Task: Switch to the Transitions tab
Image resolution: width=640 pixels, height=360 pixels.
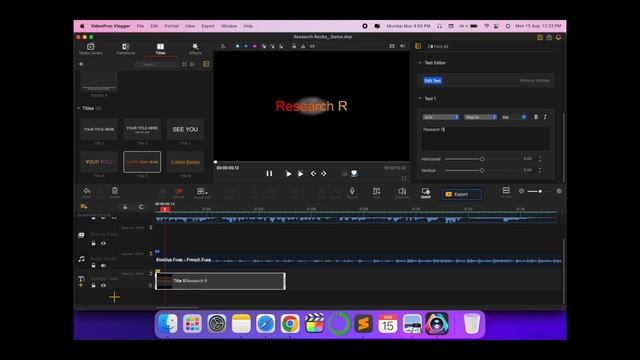Action: [x=126, y=49]
